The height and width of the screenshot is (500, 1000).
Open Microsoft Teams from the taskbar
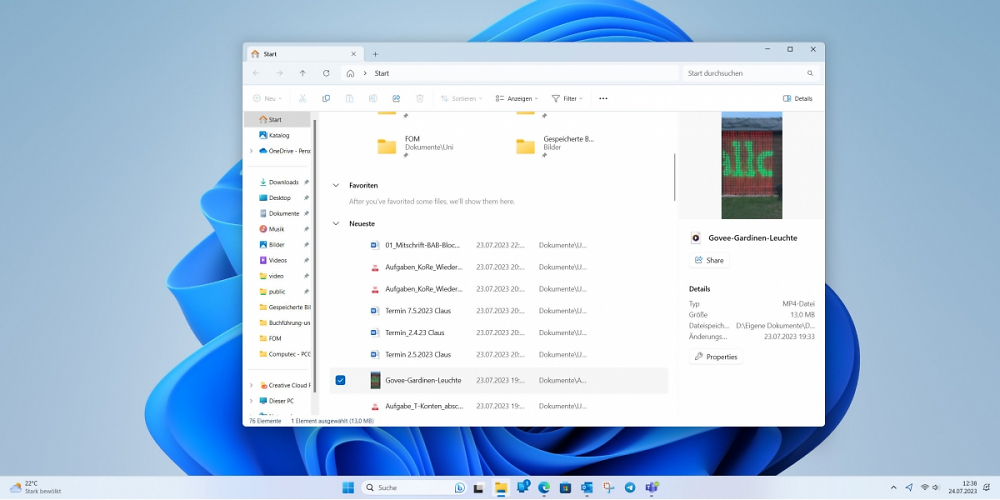pos(651,488)
